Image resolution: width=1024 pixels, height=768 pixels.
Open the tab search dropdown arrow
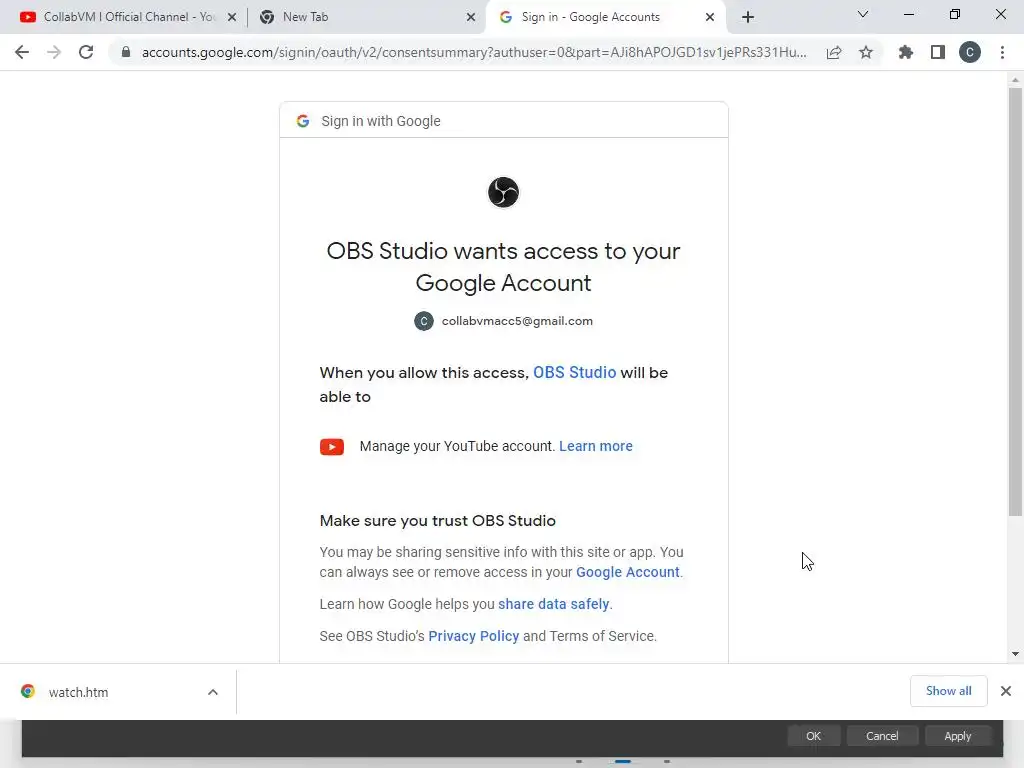coord(863,14)
